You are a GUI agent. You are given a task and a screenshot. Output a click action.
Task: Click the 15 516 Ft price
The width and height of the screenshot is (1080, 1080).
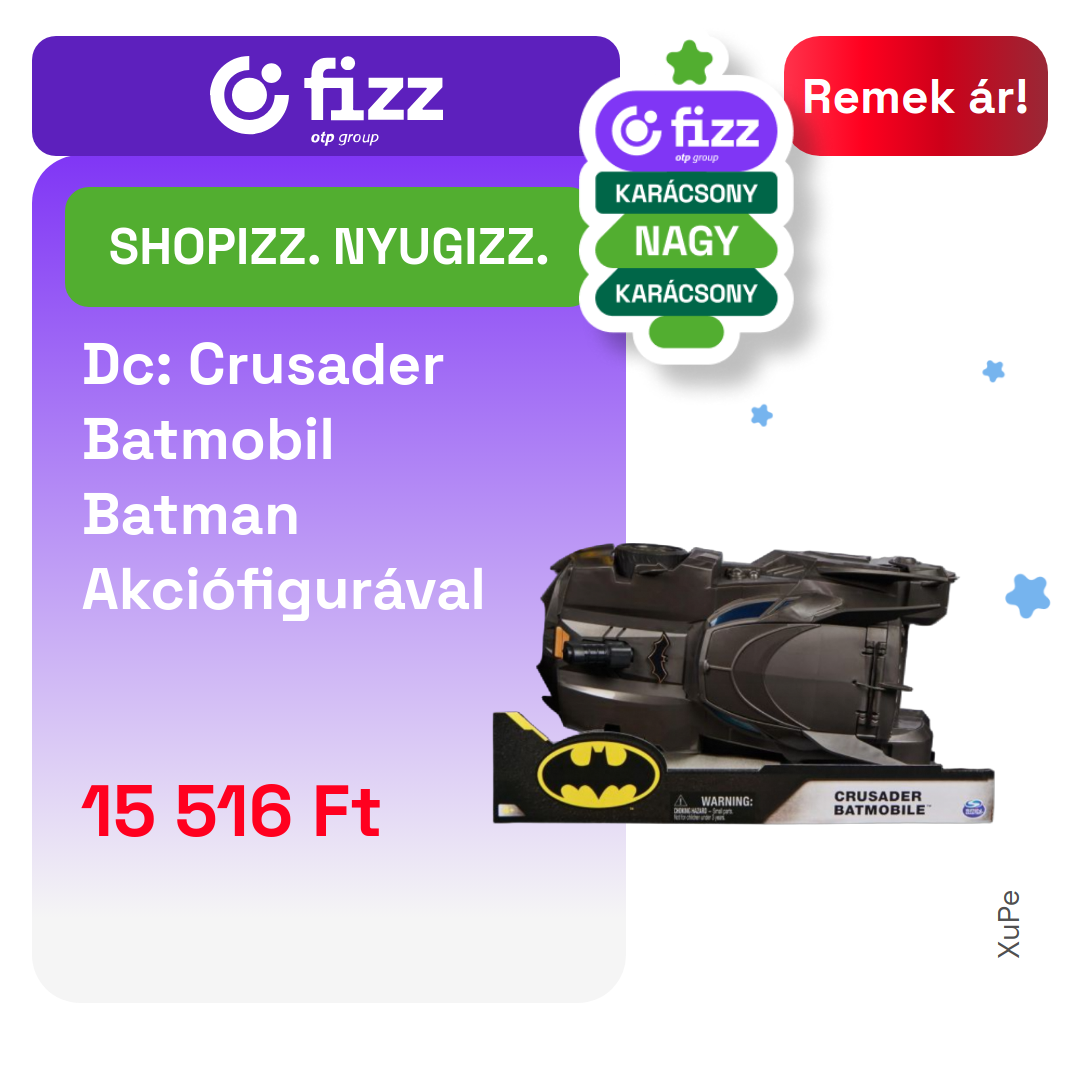(231, 811)
